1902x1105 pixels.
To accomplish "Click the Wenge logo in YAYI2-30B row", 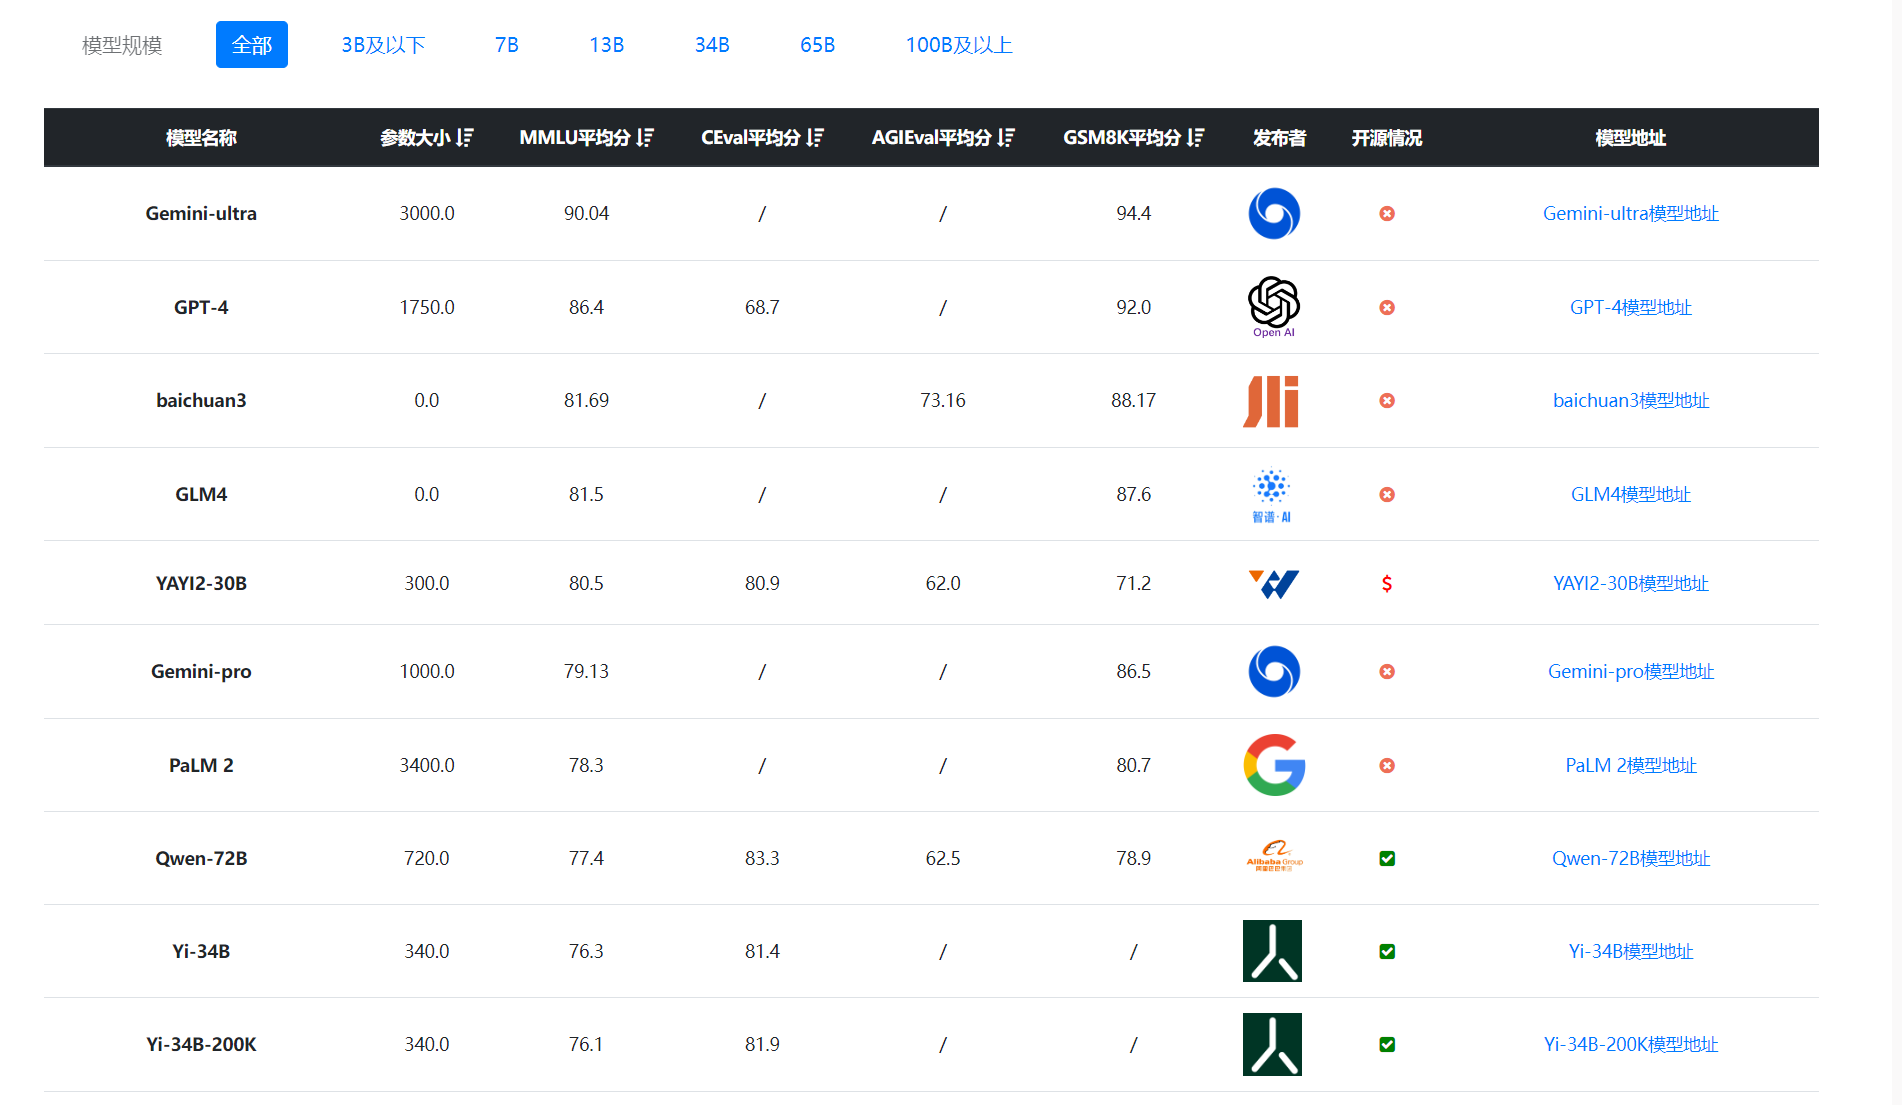I will [x=1273, y=583].
